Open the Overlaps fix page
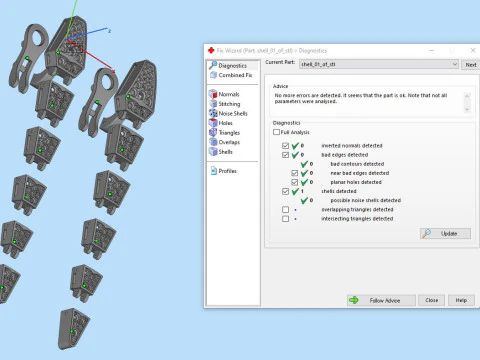This screenshot has height=360, width=480. (x=229, y=142)
